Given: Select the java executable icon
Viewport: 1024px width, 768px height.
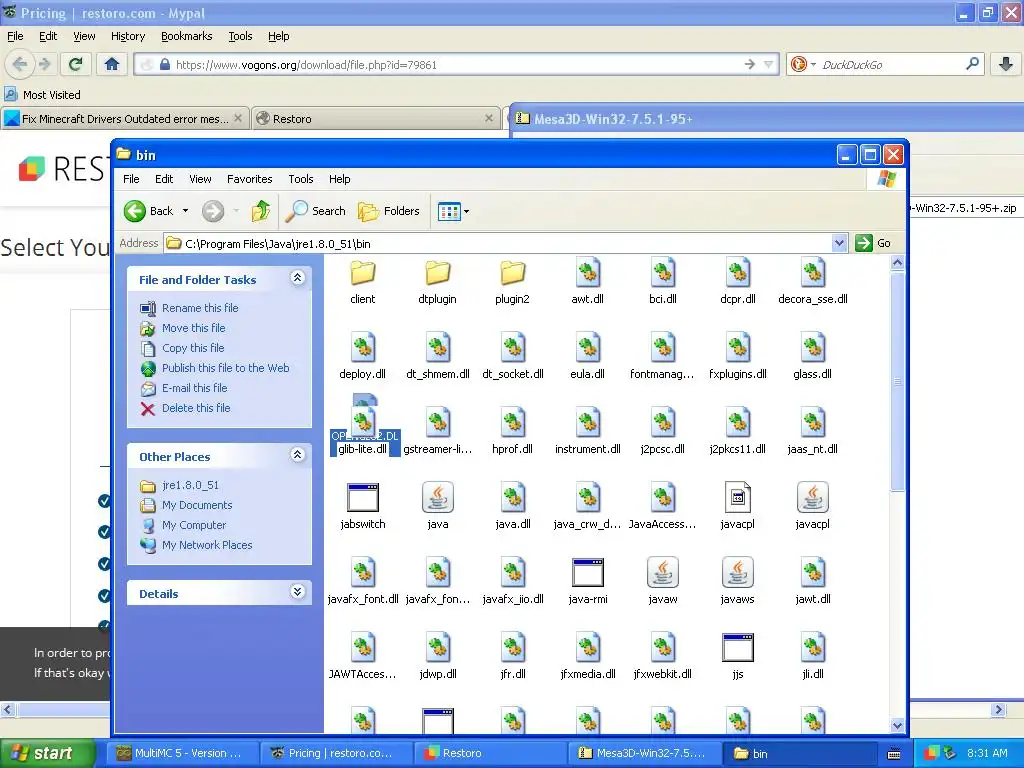Looking at the screenshot, I should pyautogui.click(x=438, y=498).
